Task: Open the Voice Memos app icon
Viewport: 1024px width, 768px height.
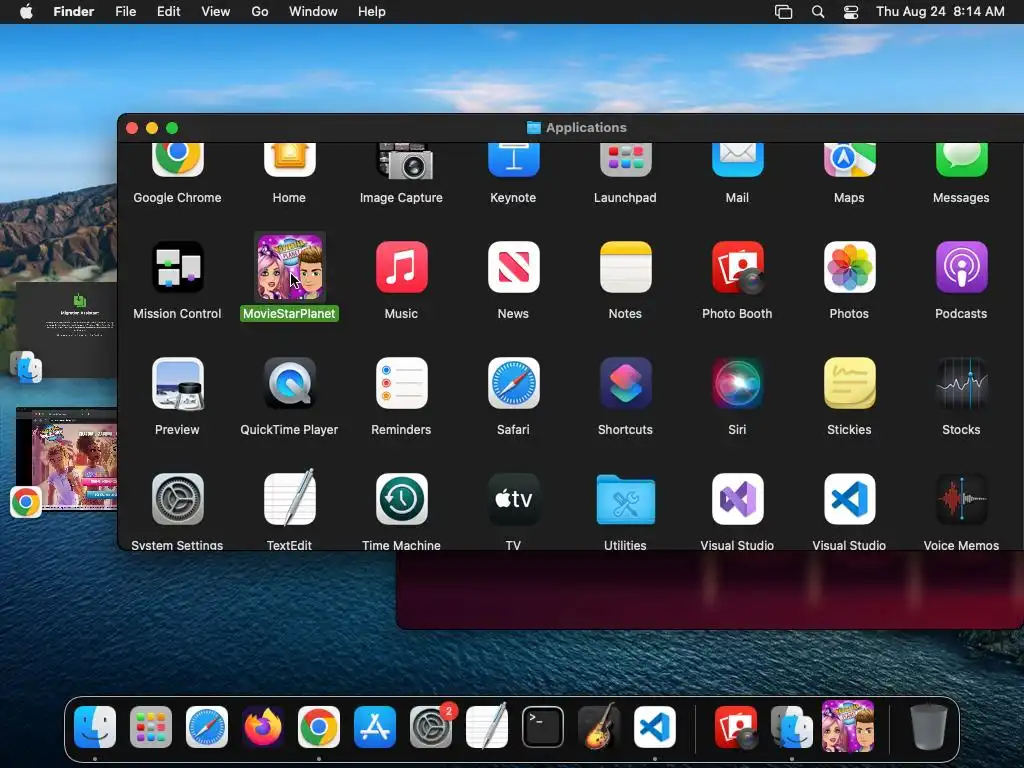Action: (x=961, y=499)
